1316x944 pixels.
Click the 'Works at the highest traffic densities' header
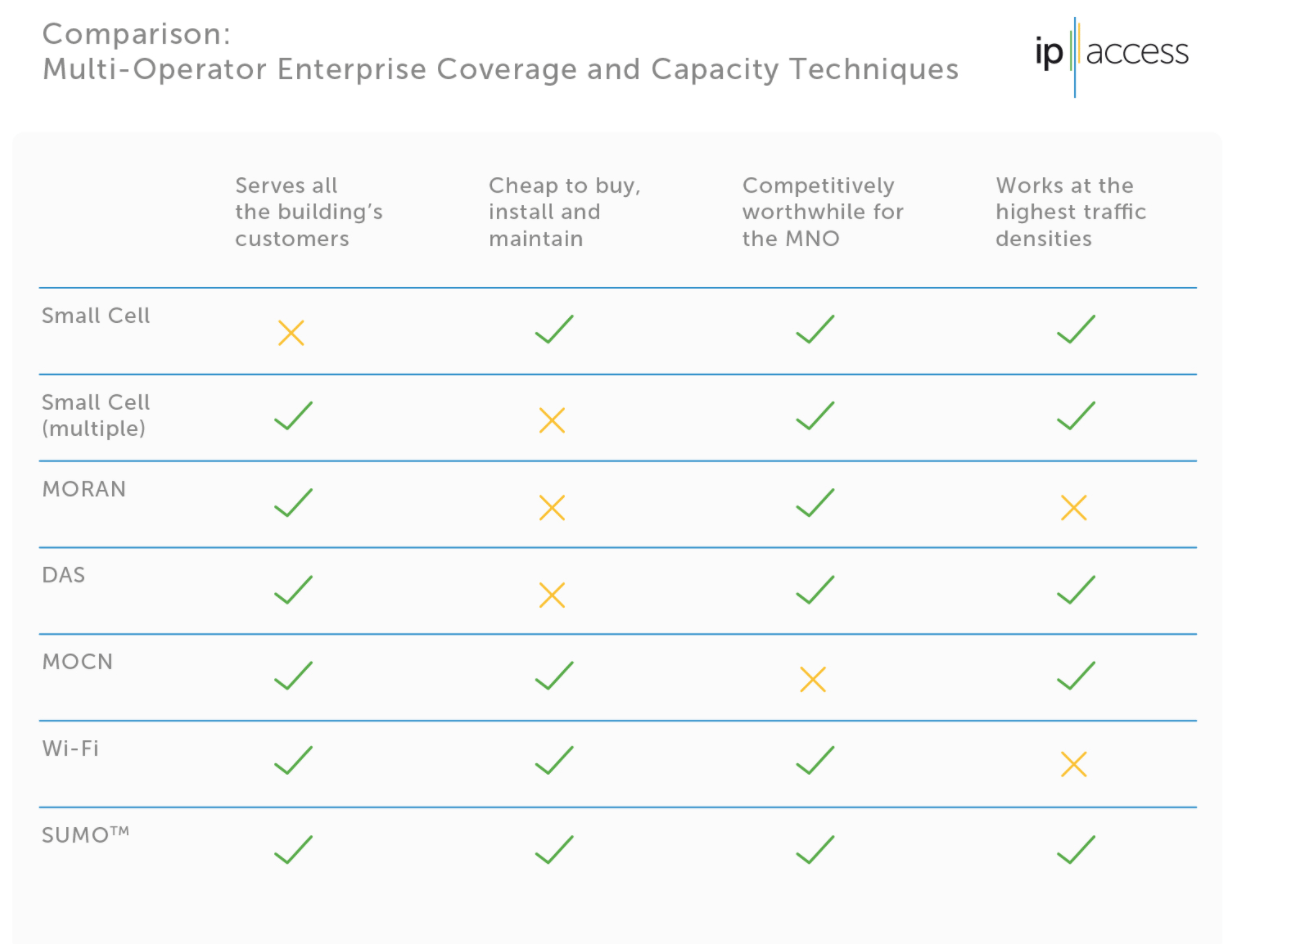pos(1070,212)
